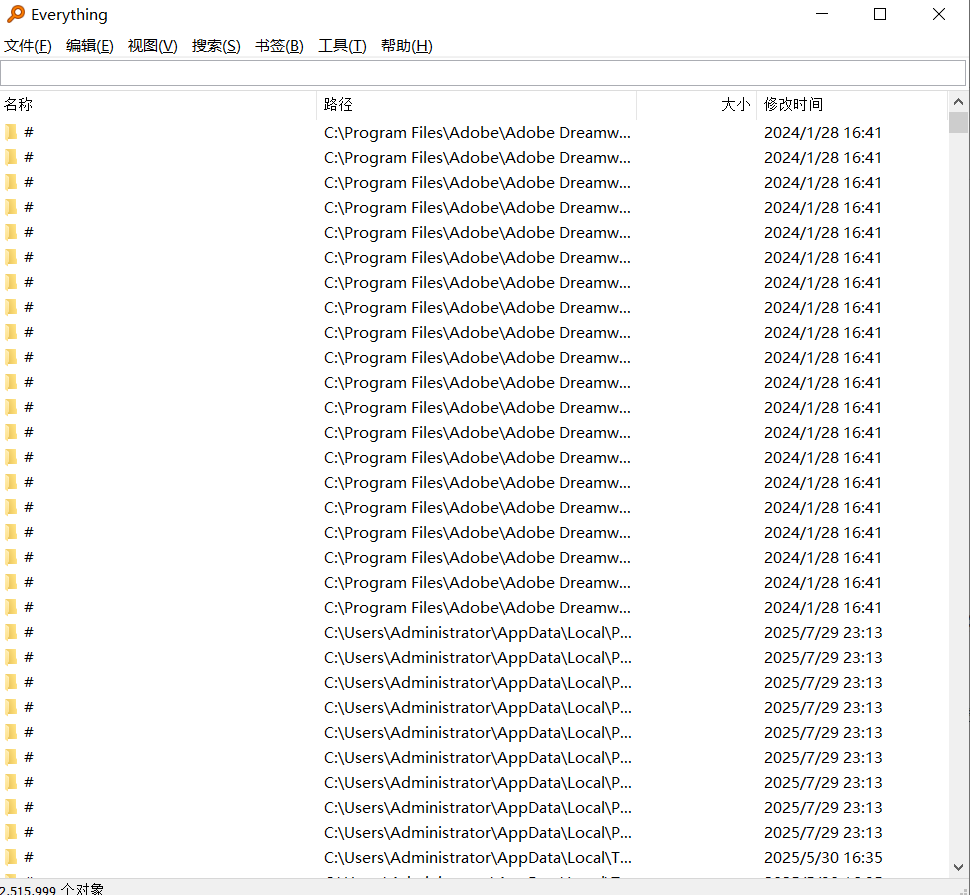The width and height of the screenshot is (970, 895).
Task: Open the 编辑(E) menu
Action: (x=90, y=46)
